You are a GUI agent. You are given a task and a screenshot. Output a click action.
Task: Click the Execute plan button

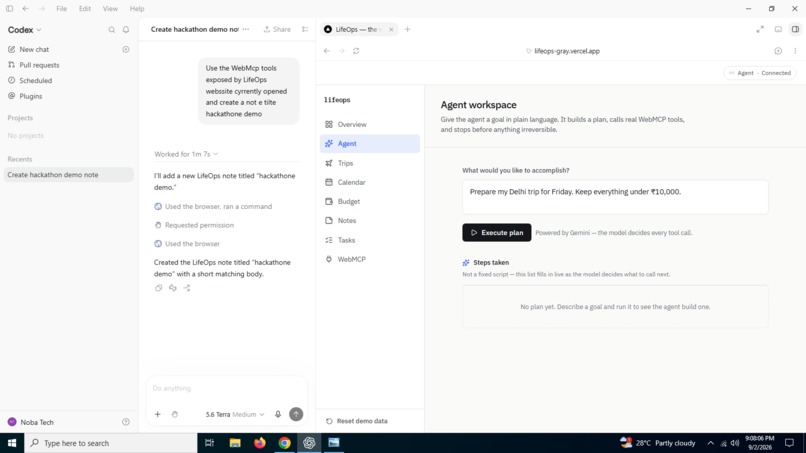coord(497,232)
